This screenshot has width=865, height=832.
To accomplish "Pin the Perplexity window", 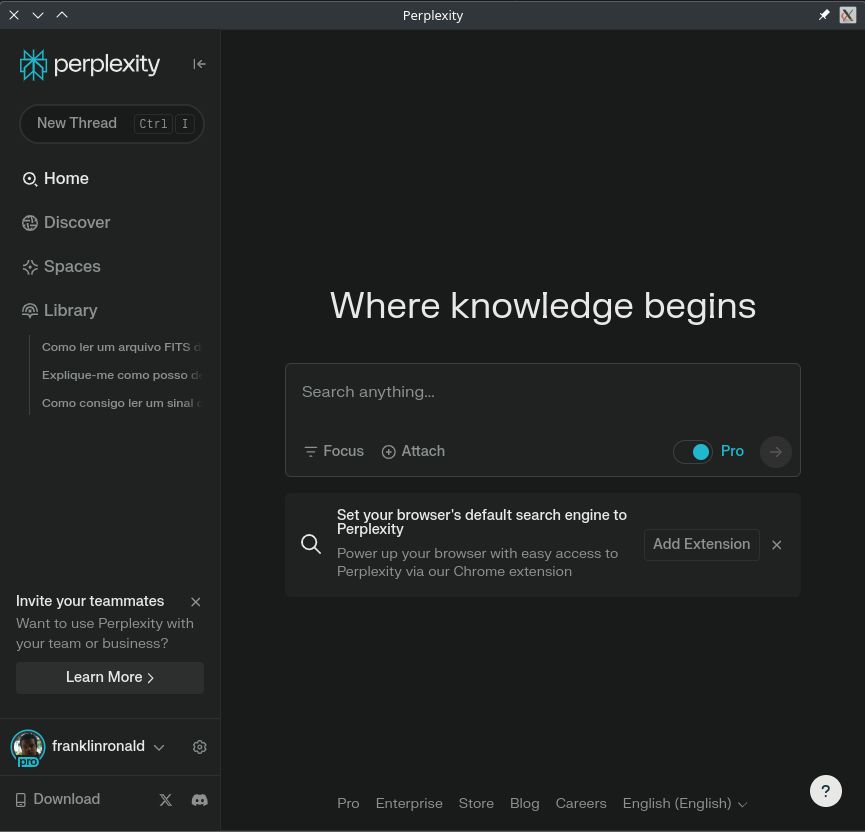I will (823, 15).
